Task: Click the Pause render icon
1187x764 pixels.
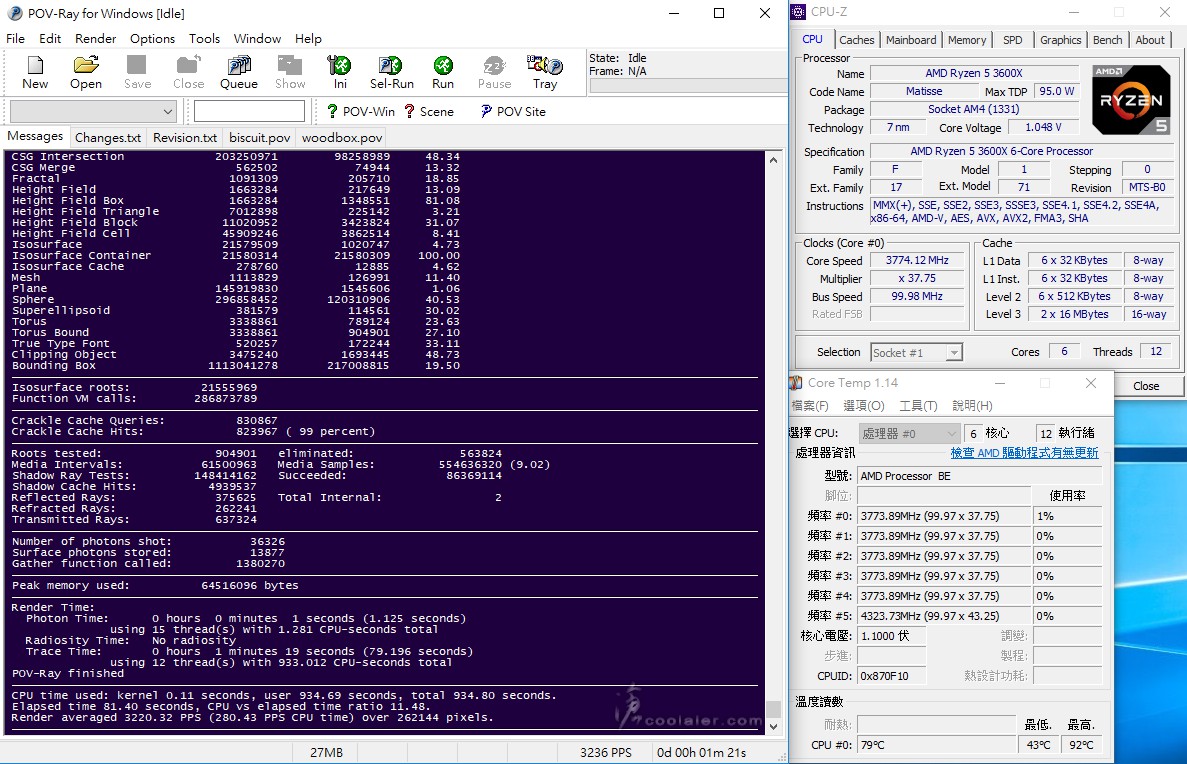Action: pos(494,73)
